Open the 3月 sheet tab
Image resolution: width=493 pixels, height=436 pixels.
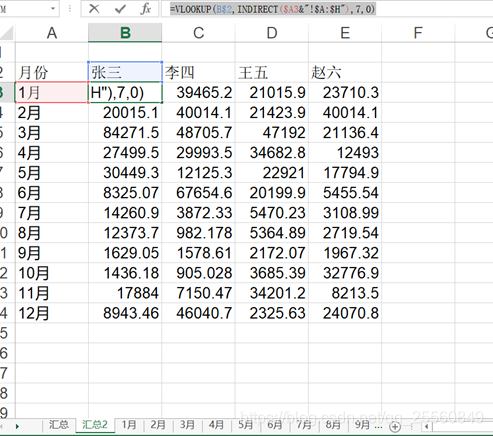[187, 425]
